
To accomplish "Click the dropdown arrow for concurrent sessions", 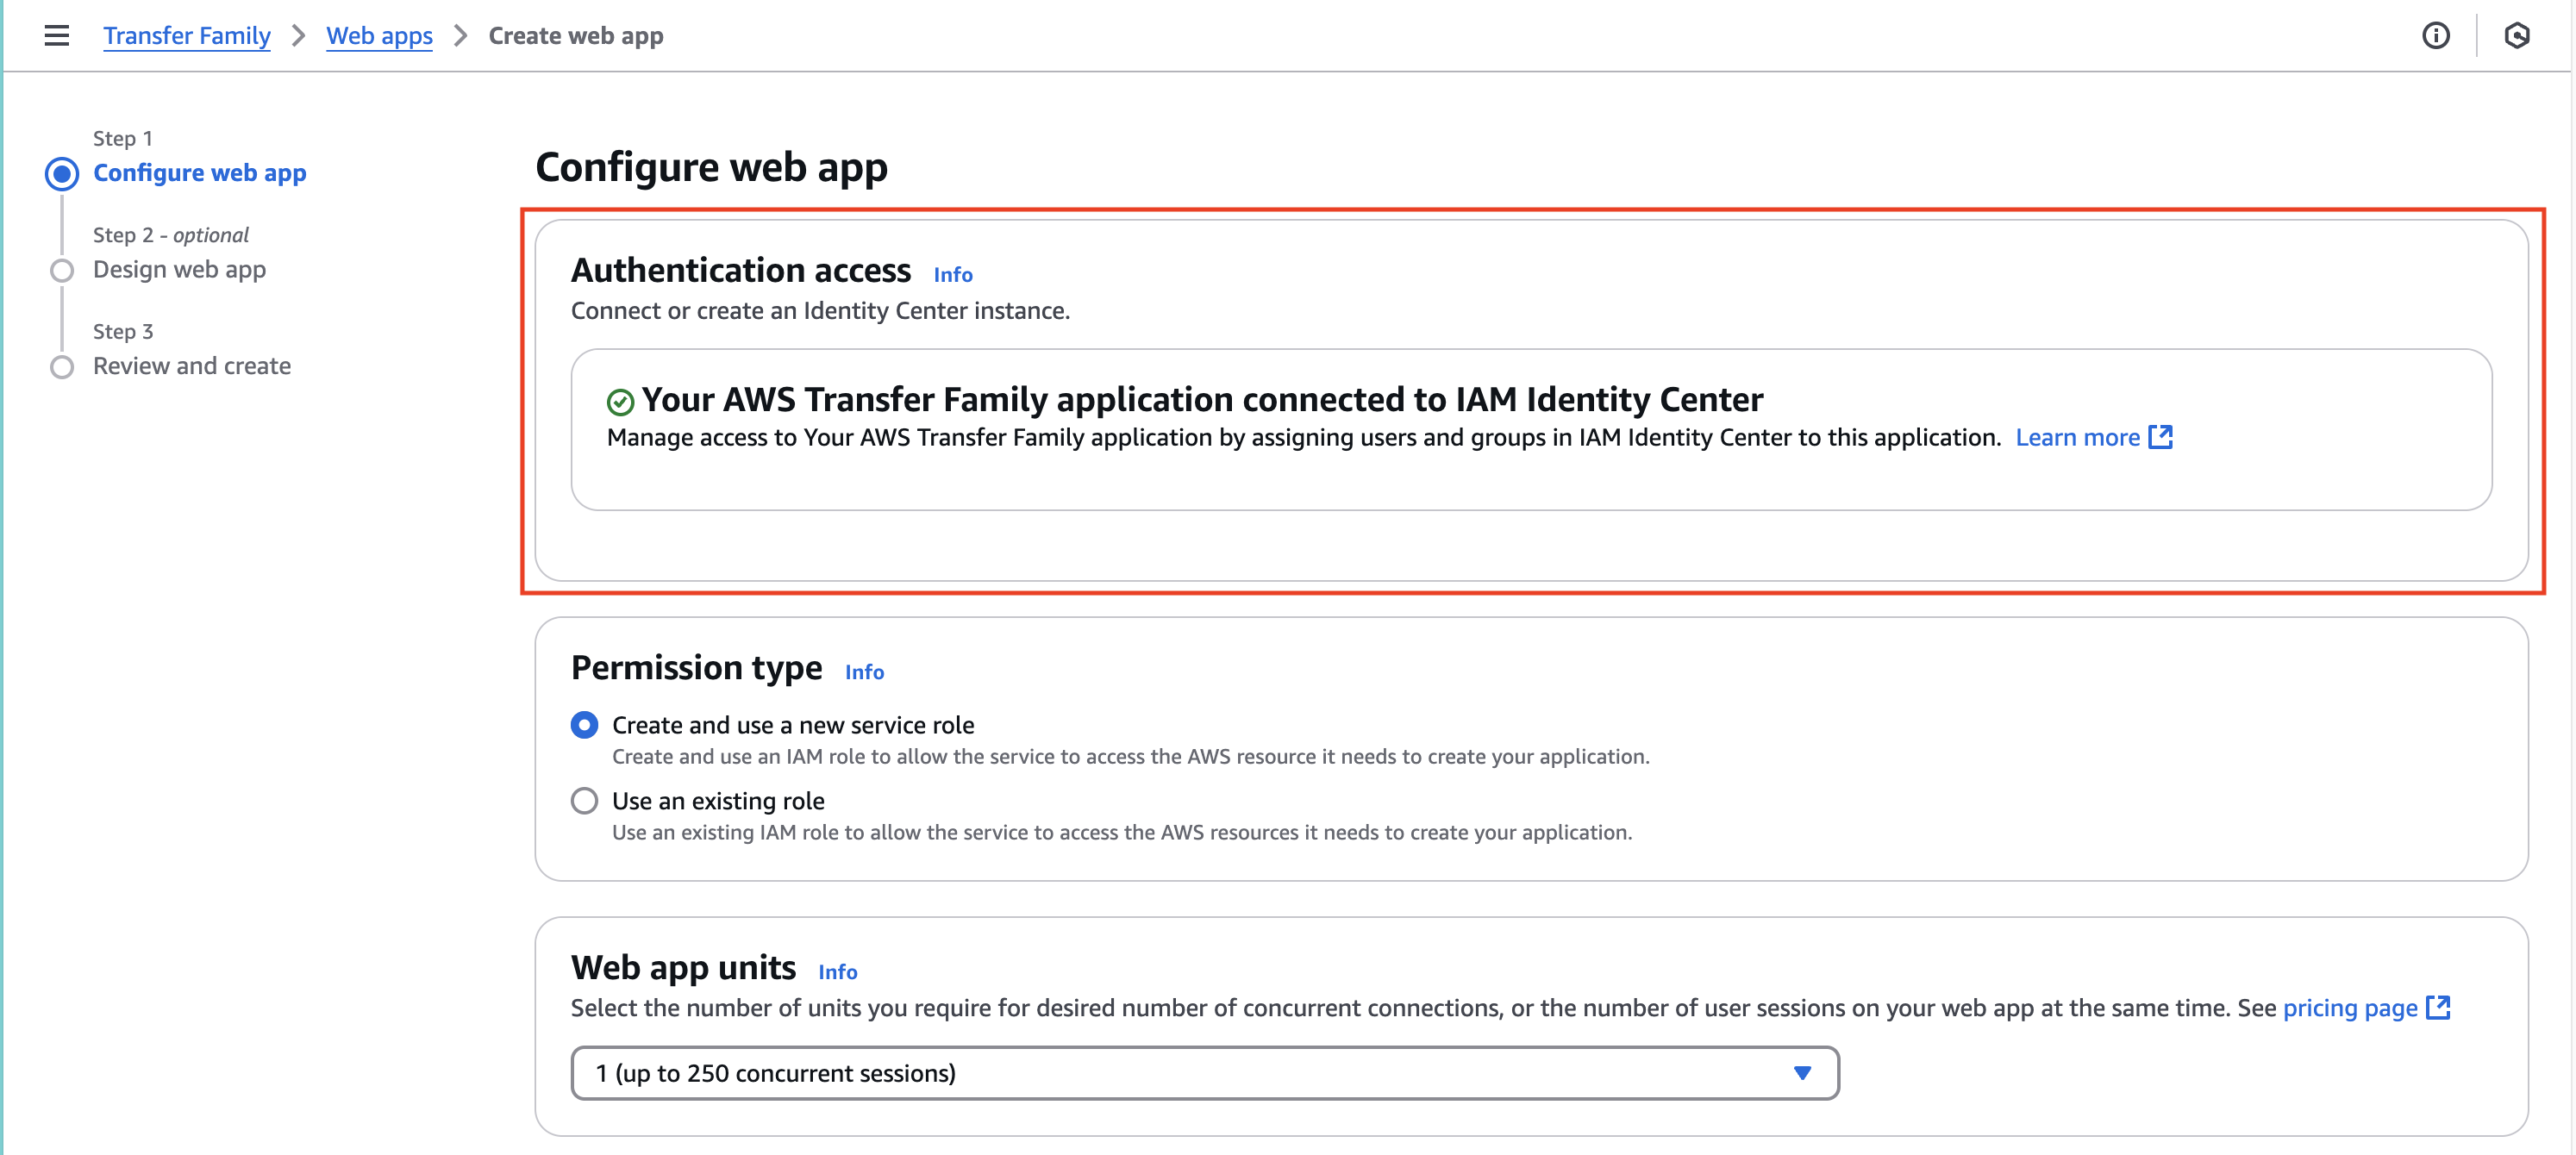I will (1802, 1073).
